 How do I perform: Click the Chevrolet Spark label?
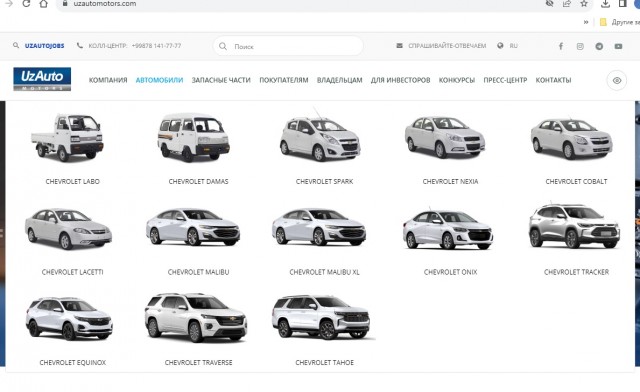point(324,181)
